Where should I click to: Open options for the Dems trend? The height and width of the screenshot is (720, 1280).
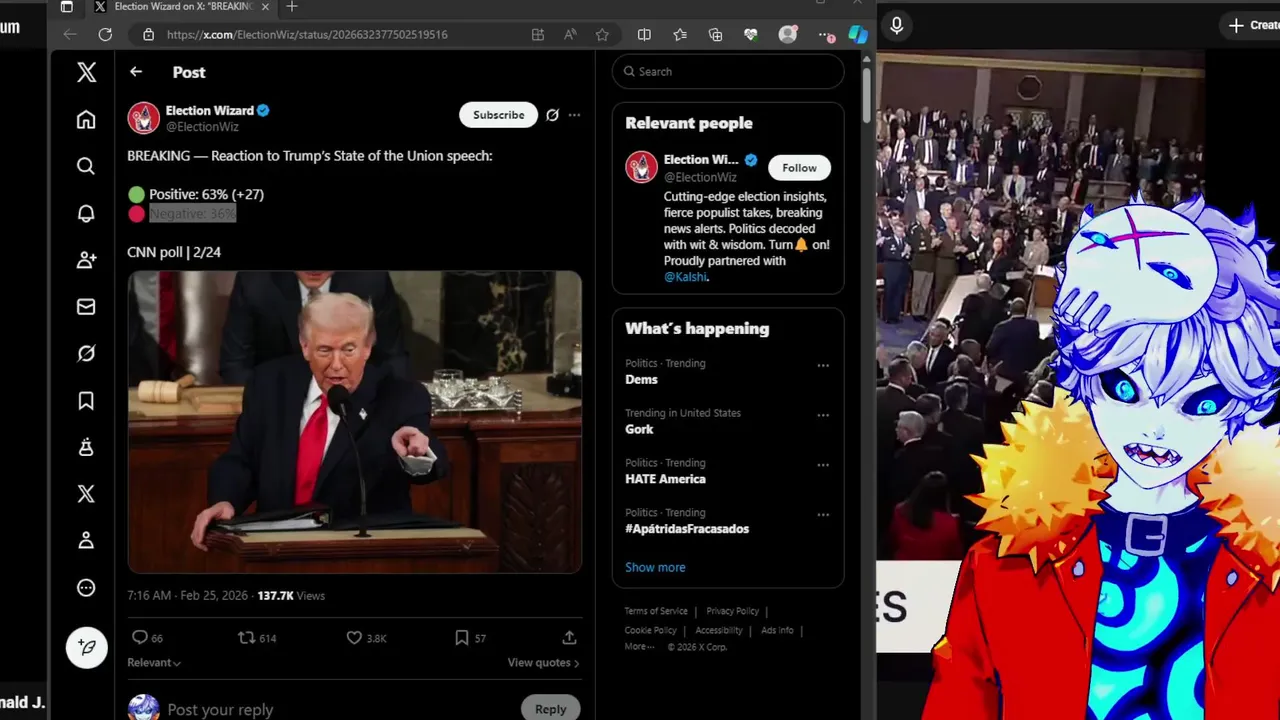coord(823,365)
